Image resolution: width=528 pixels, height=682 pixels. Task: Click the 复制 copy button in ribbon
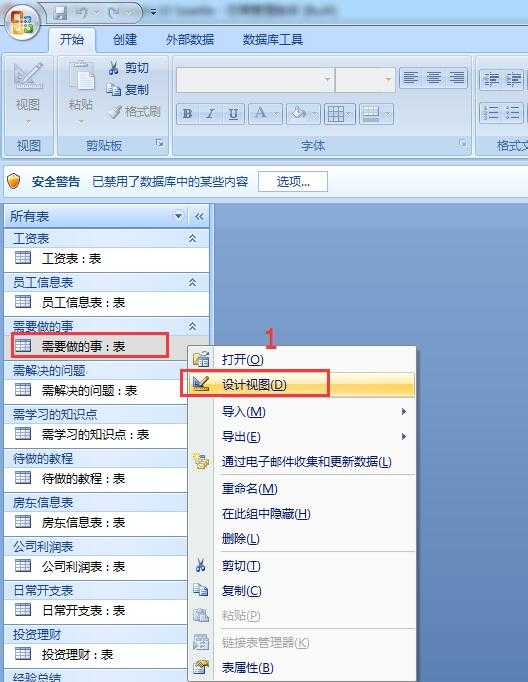pyautogui.click(x=130, y=90)
